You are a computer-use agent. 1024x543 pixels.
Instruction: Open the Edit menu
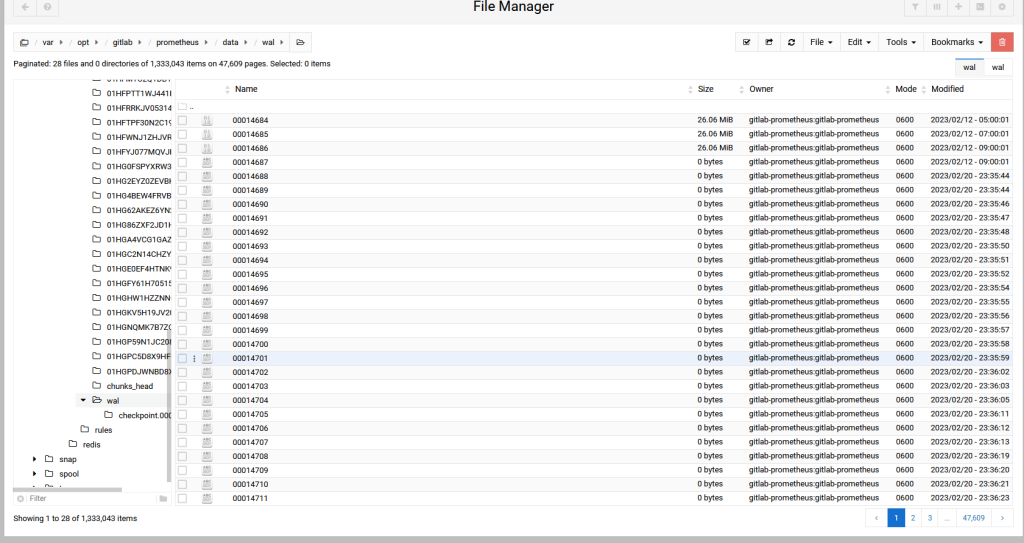859,42
